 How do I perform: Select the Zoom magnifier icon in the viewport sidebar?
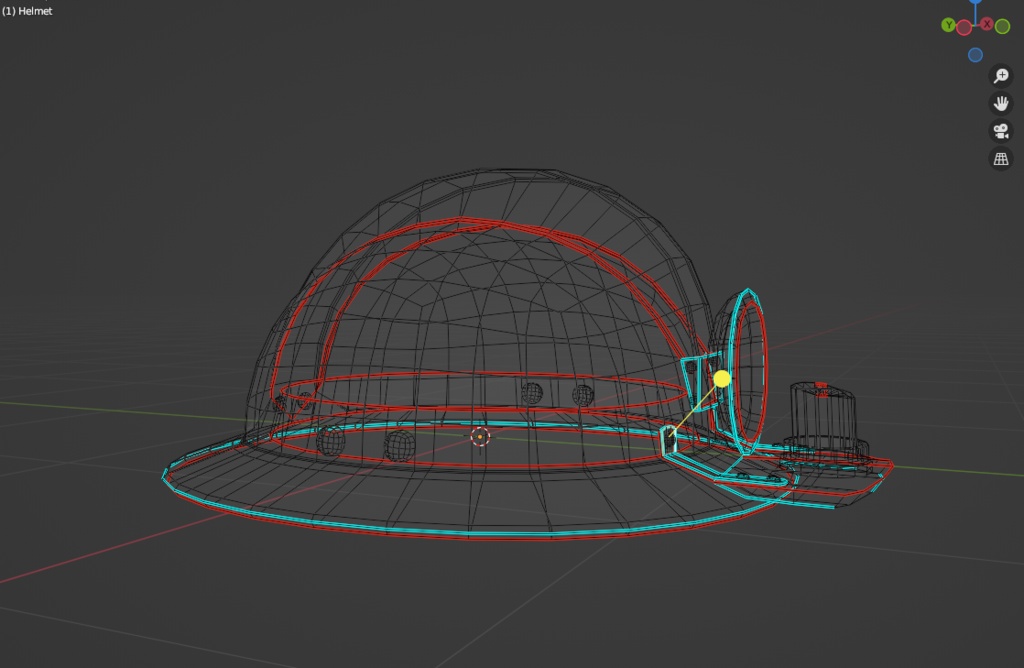pos(1000,76)
